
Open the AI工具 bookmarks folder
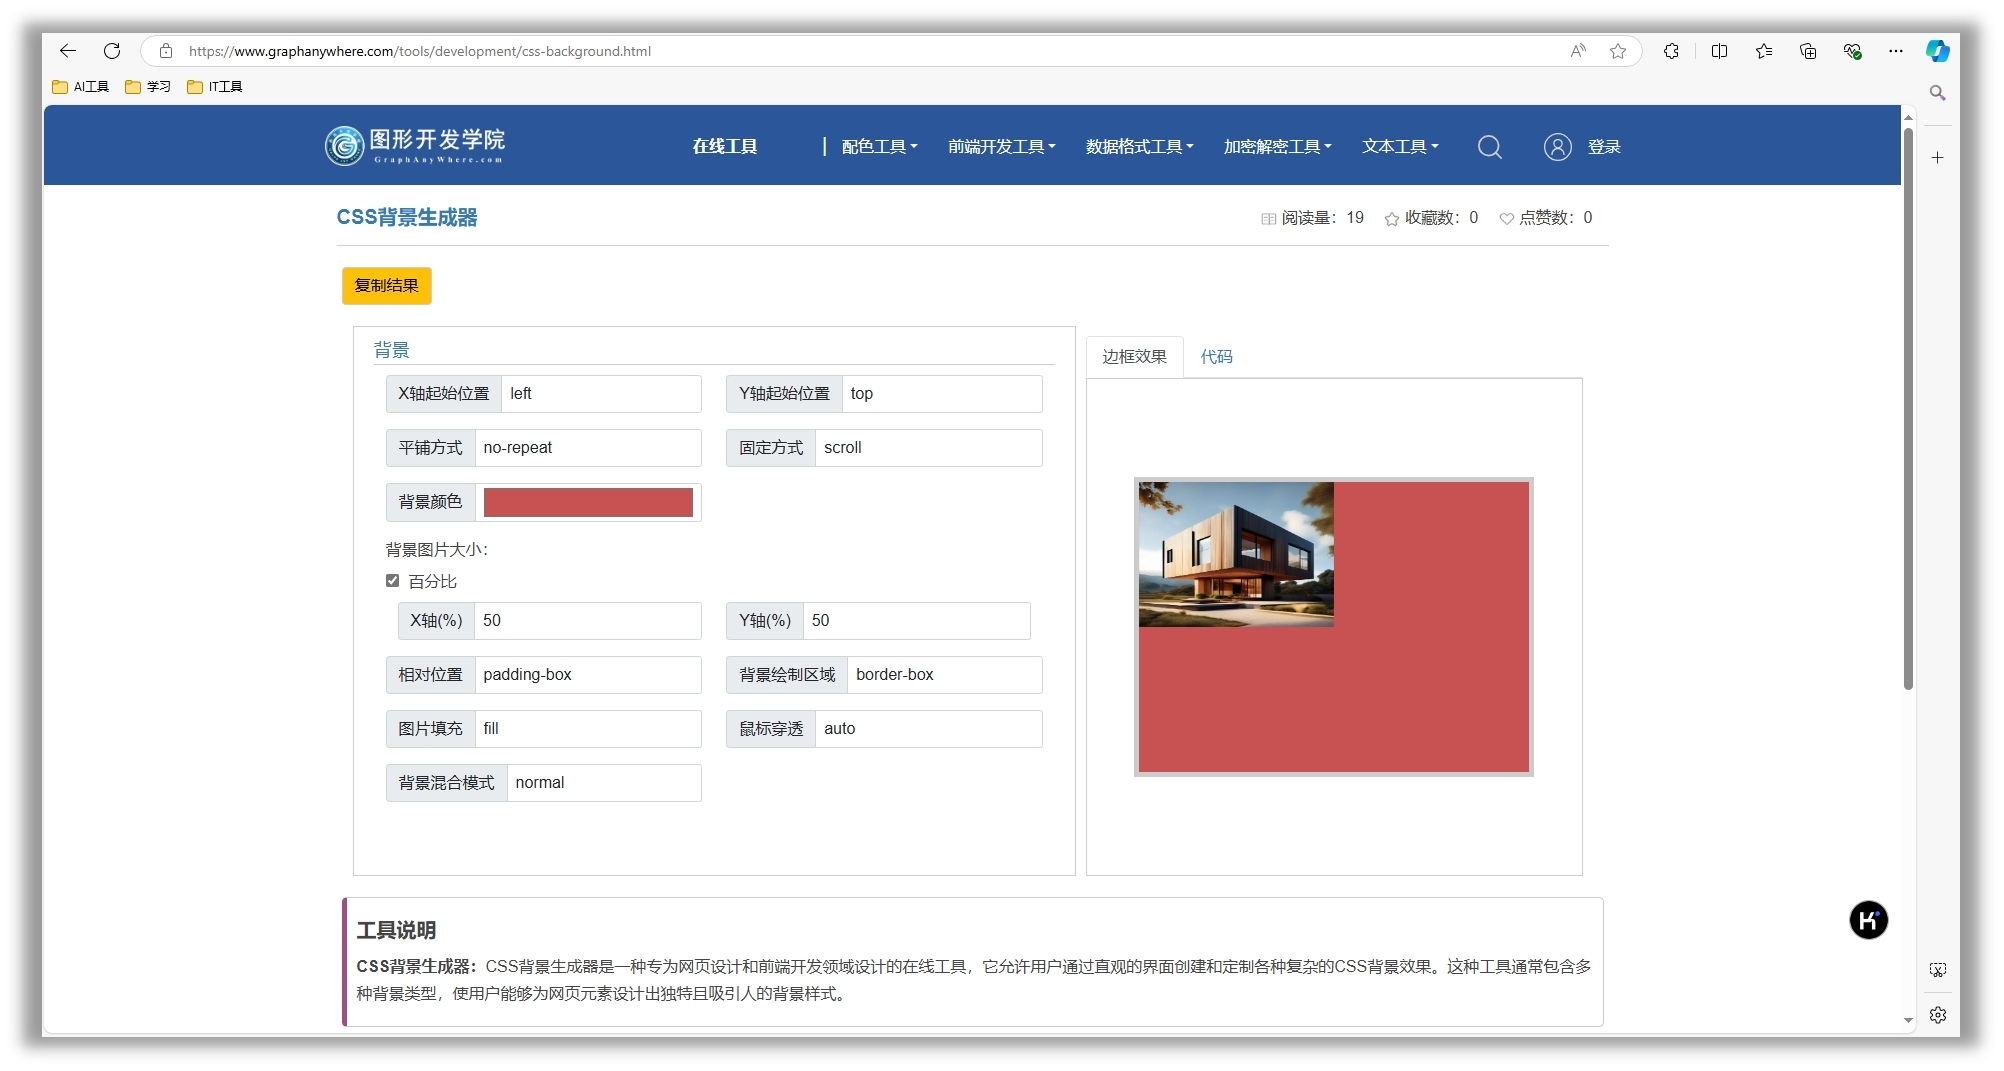[x=81, y=87]
